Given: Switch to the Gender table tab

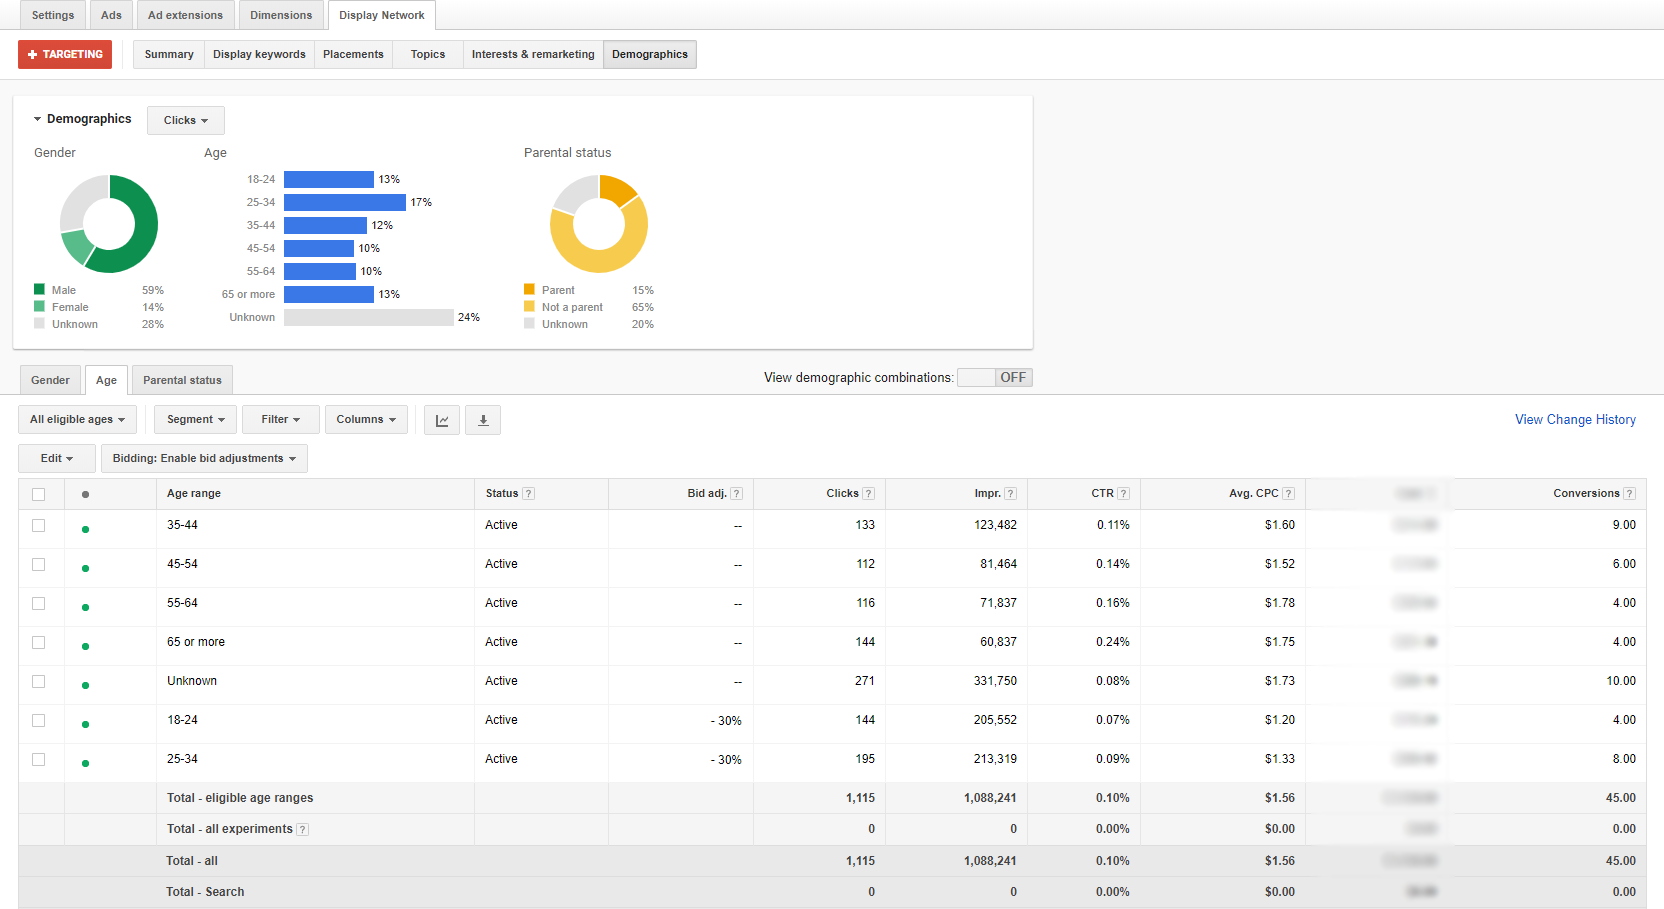Looking at the screenshot, I should point(50,380).
